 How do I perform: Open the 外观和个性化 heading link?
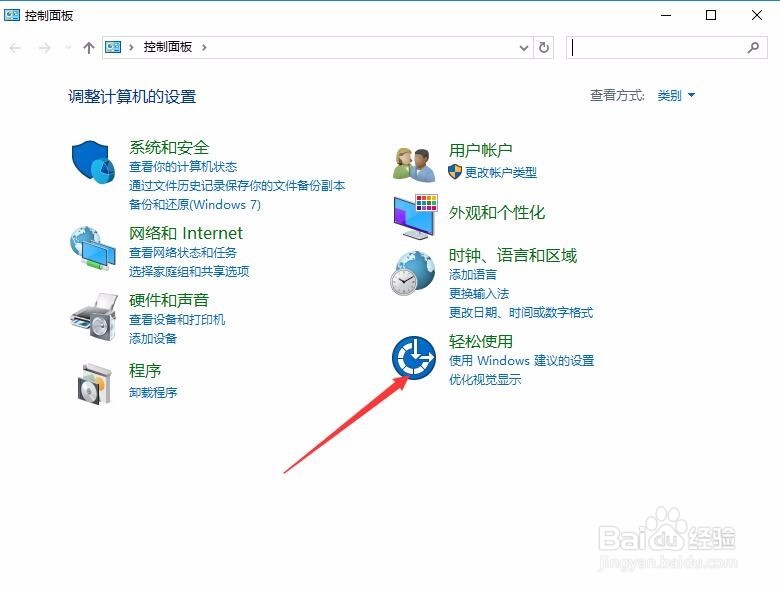pyautogui.click(x=496, y=213)
